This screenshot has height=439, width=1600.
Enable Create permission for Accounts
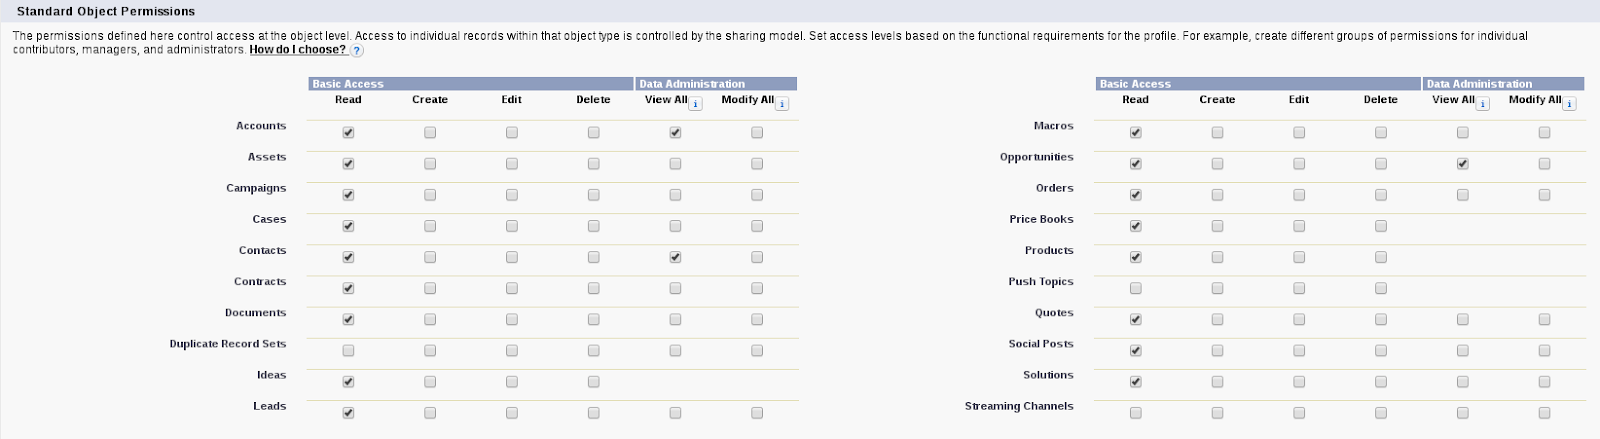coord(430,132)
